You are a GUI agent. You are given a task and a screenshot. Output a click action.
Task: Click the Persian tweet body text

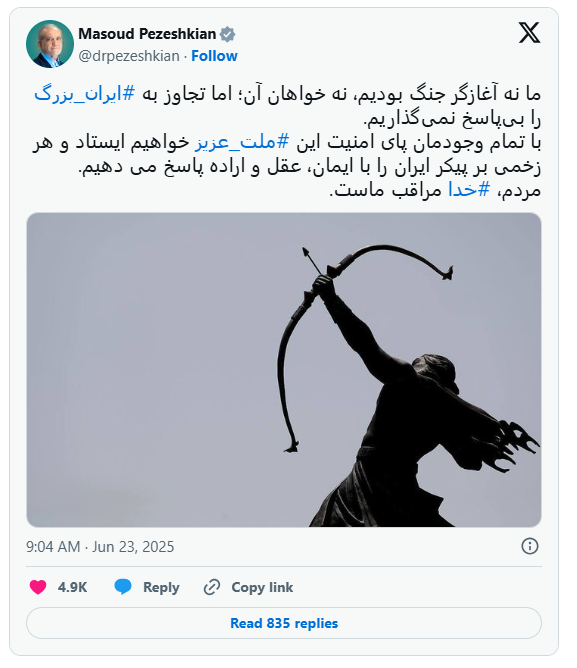click(287, 142)
